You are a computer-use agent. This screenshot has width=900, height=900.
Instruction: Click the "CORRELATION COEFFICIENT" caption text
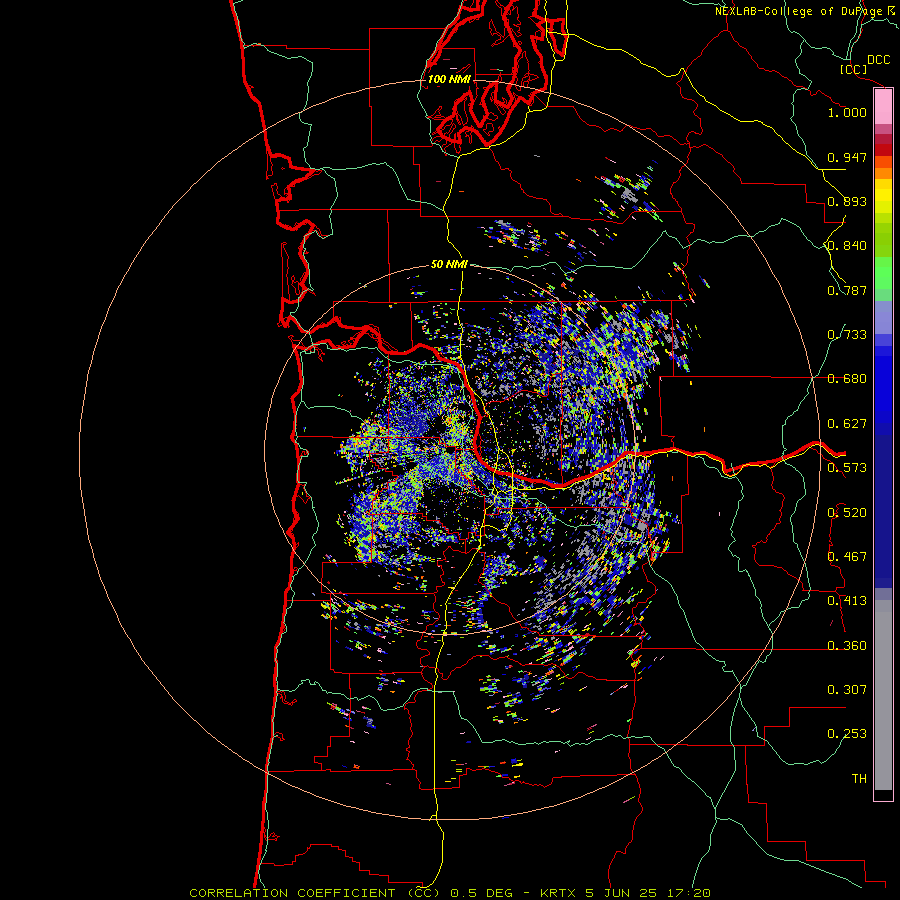tap(292, 893)
